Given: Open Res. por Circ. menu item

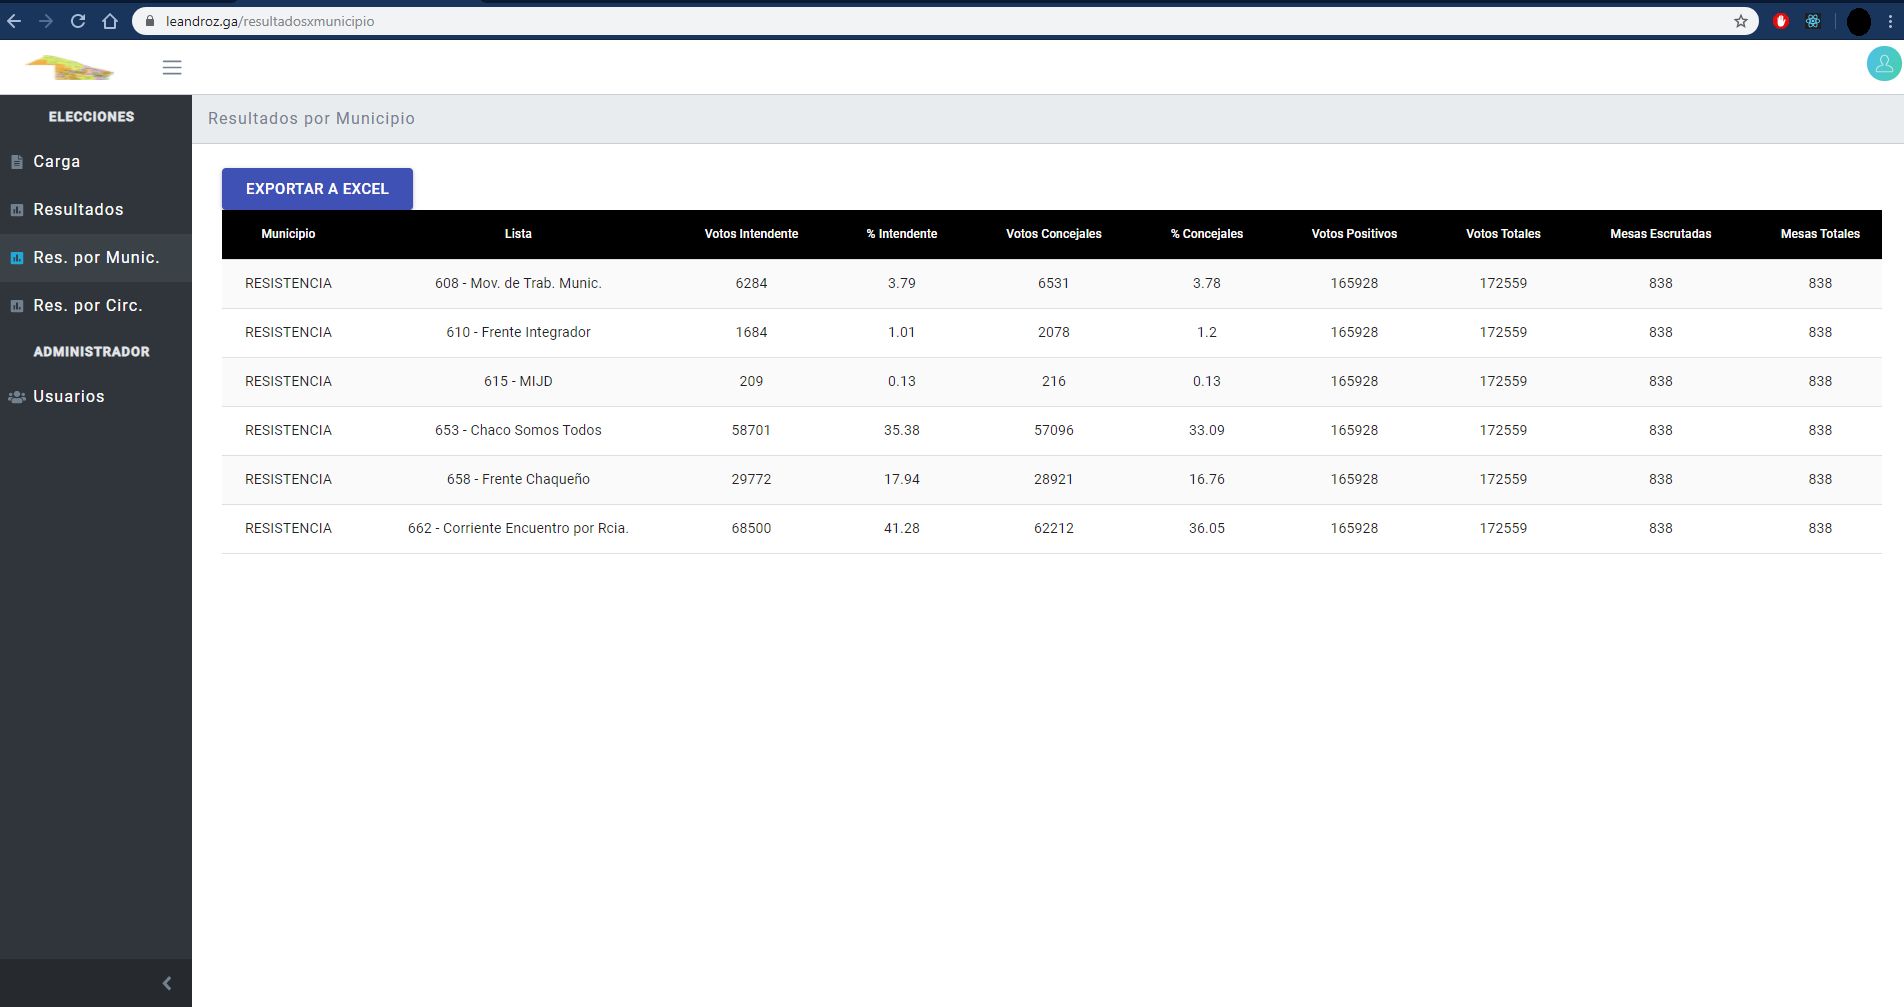Looking at the screenshot, I should (96, 305).
